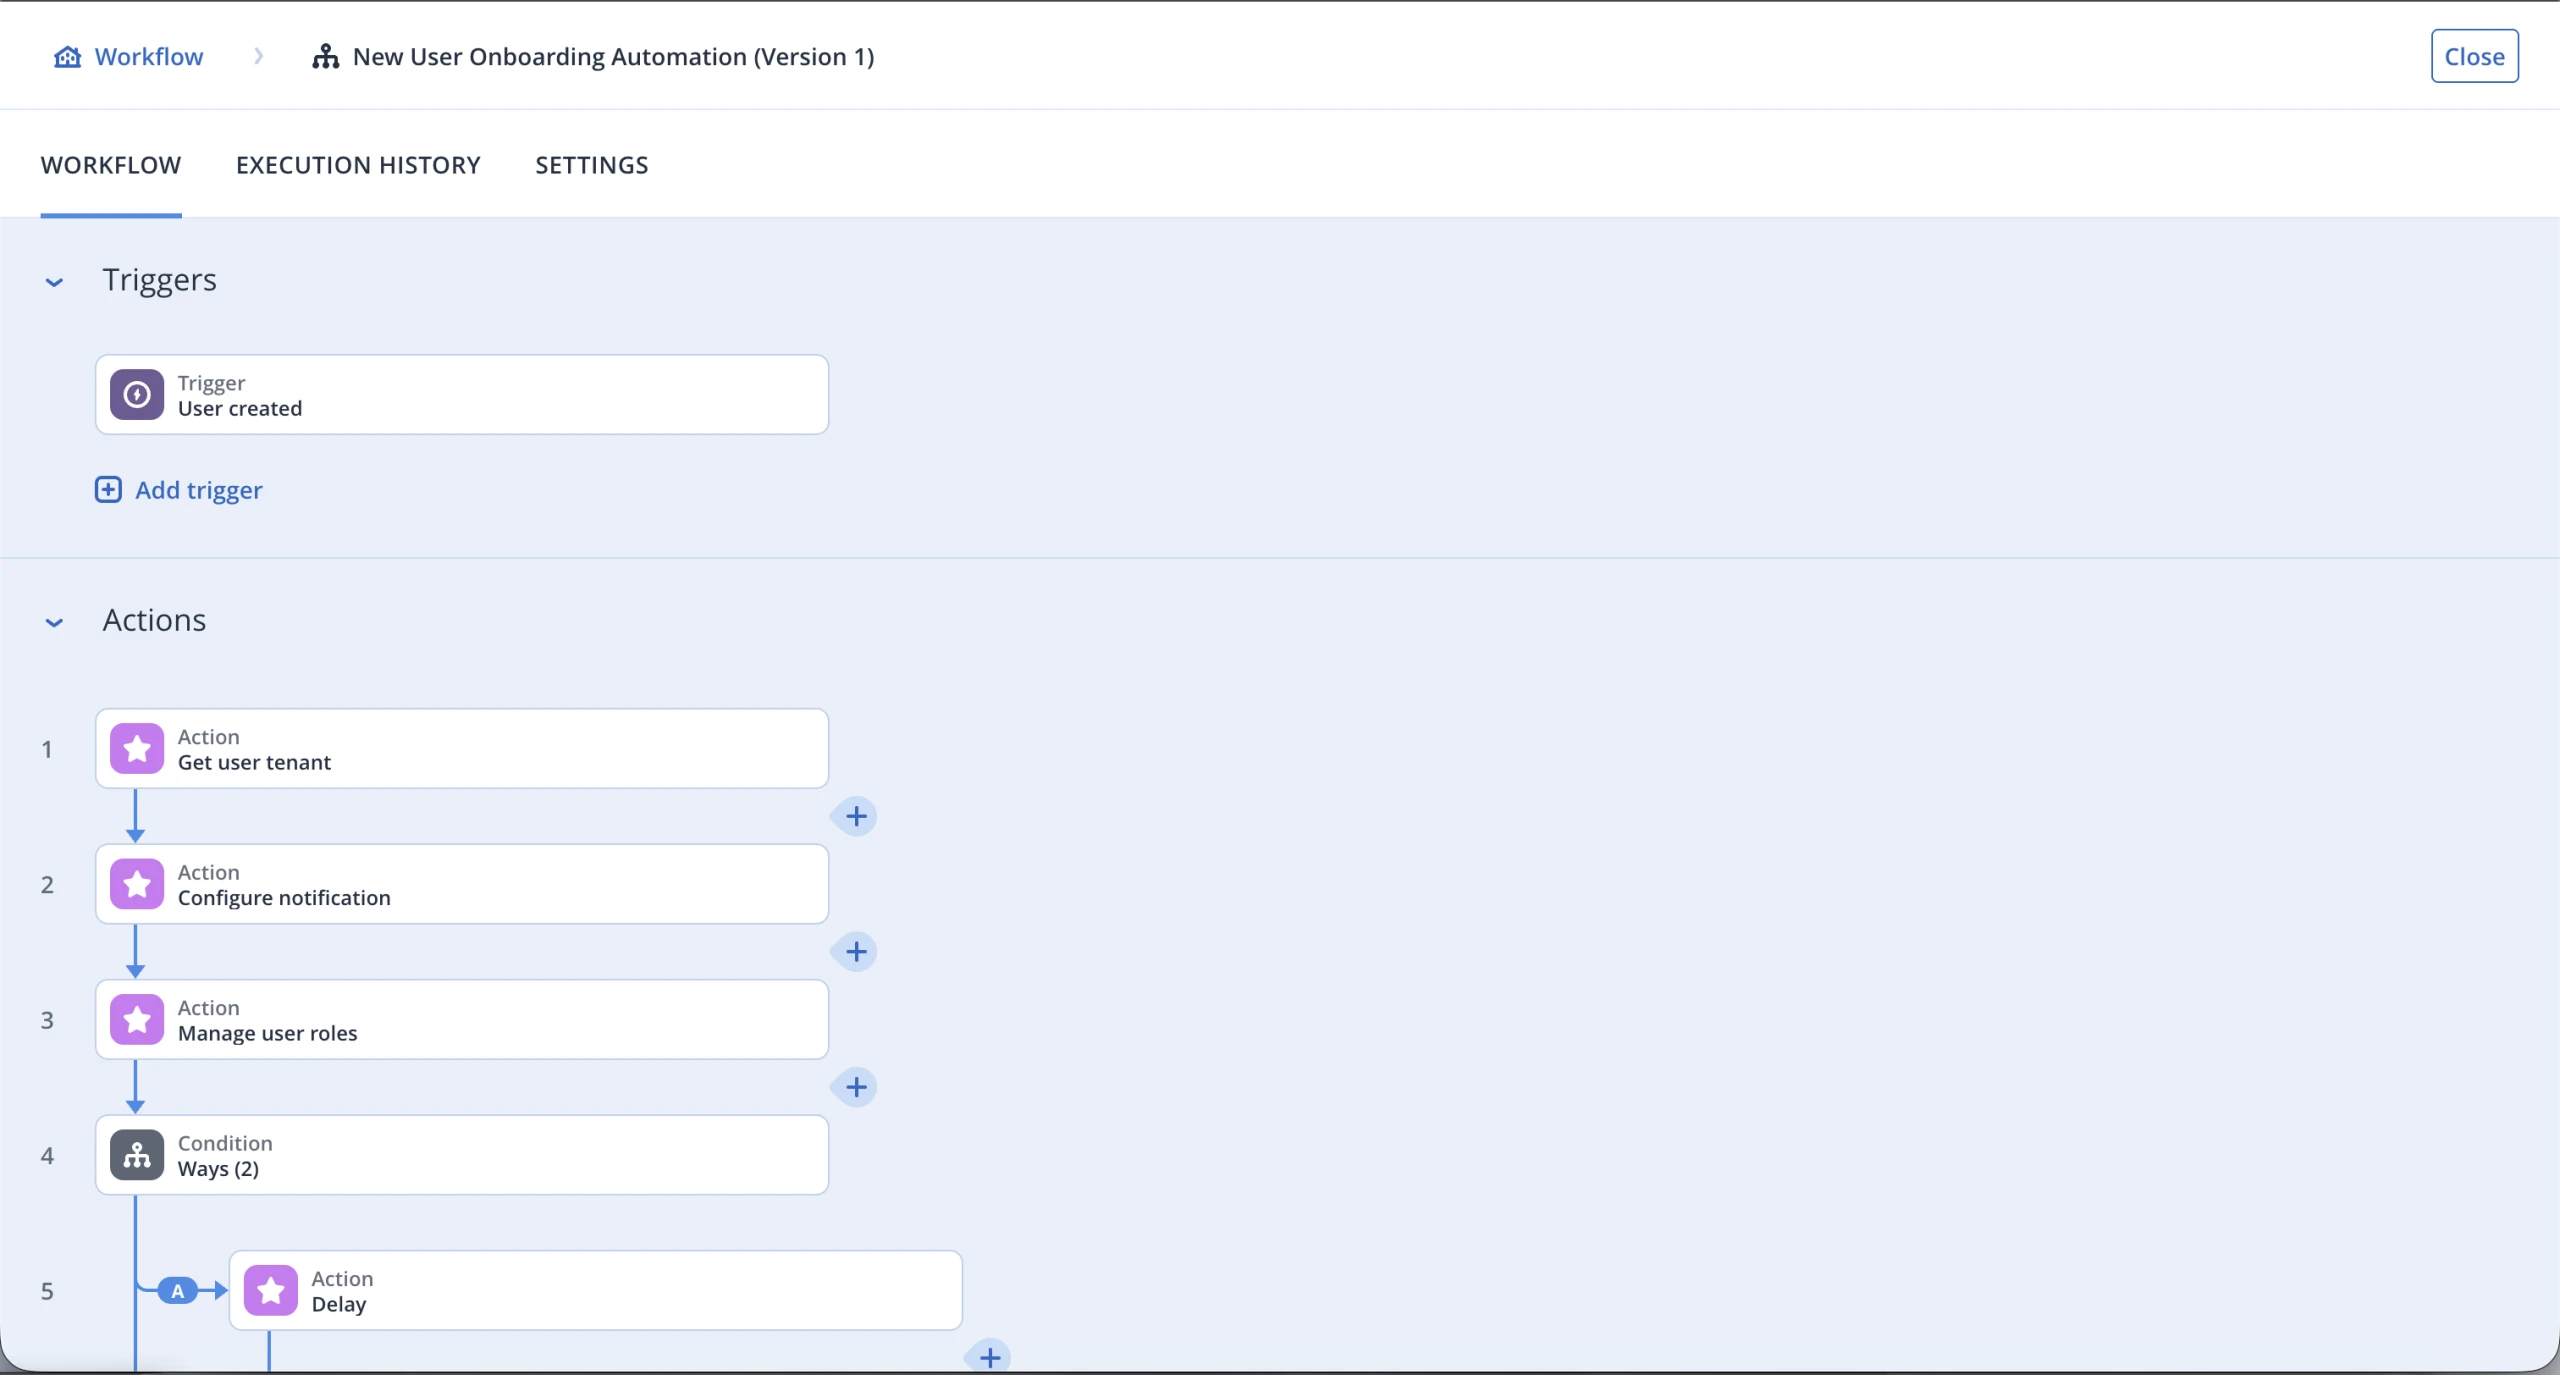Viewport: 2560px width, 1375px height.
Task: Add a step after Get user tenant
Action: click(x=856, y=816)
